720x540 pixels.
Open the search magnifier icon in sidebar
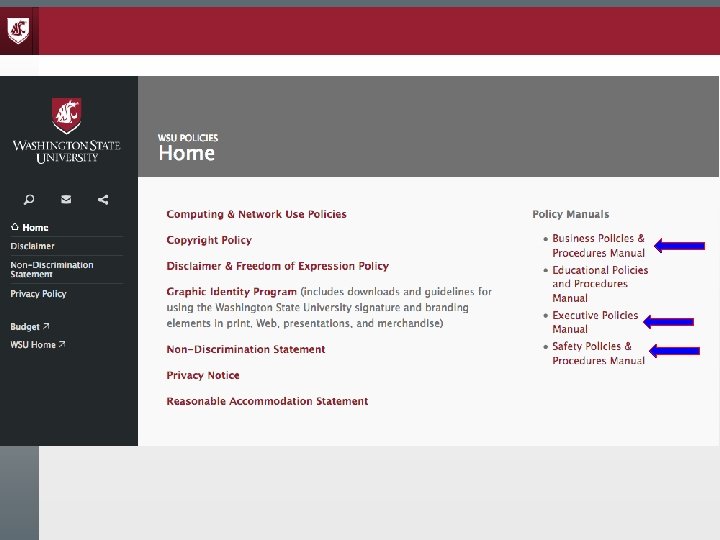tap(29, 199)
